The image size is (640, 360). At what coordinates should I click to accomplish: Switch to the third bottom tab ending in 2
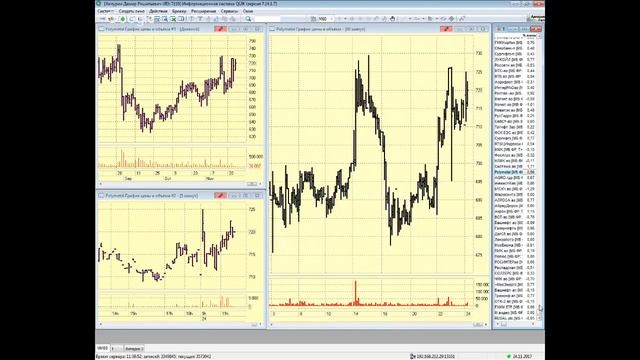[134, 349]
